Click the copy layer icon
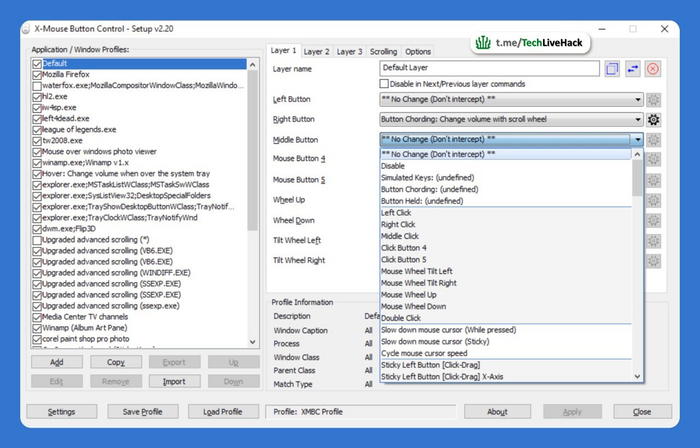This screenshot has height=448, width=700. tap(612, 69)
